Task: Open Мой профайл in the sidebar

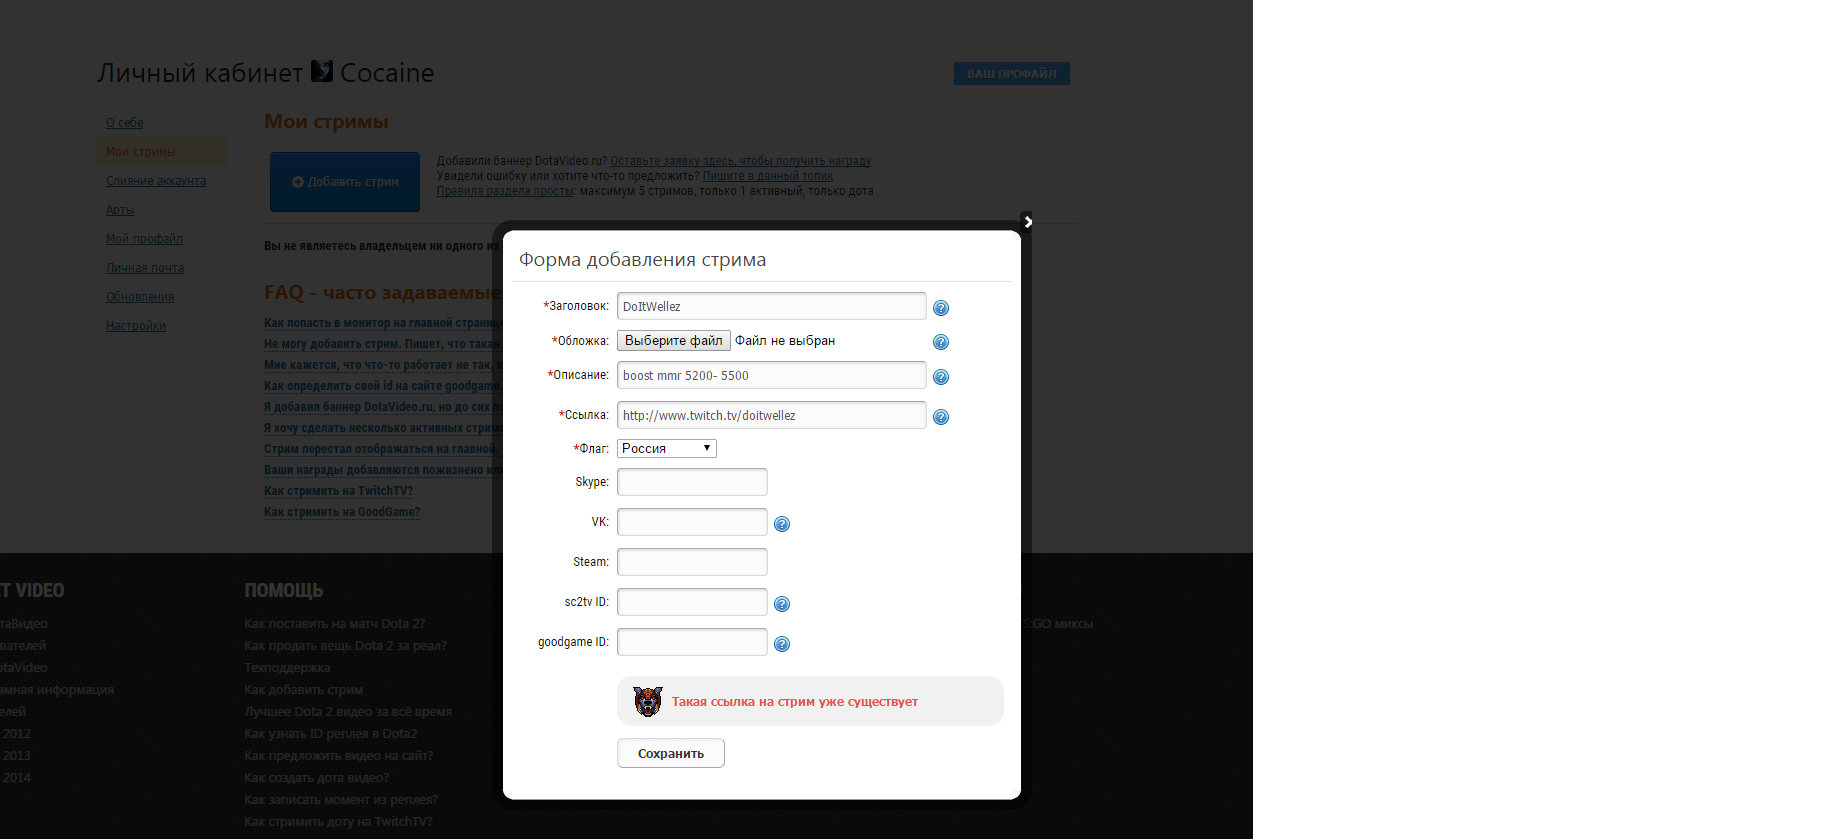Action: click(144, 239)
